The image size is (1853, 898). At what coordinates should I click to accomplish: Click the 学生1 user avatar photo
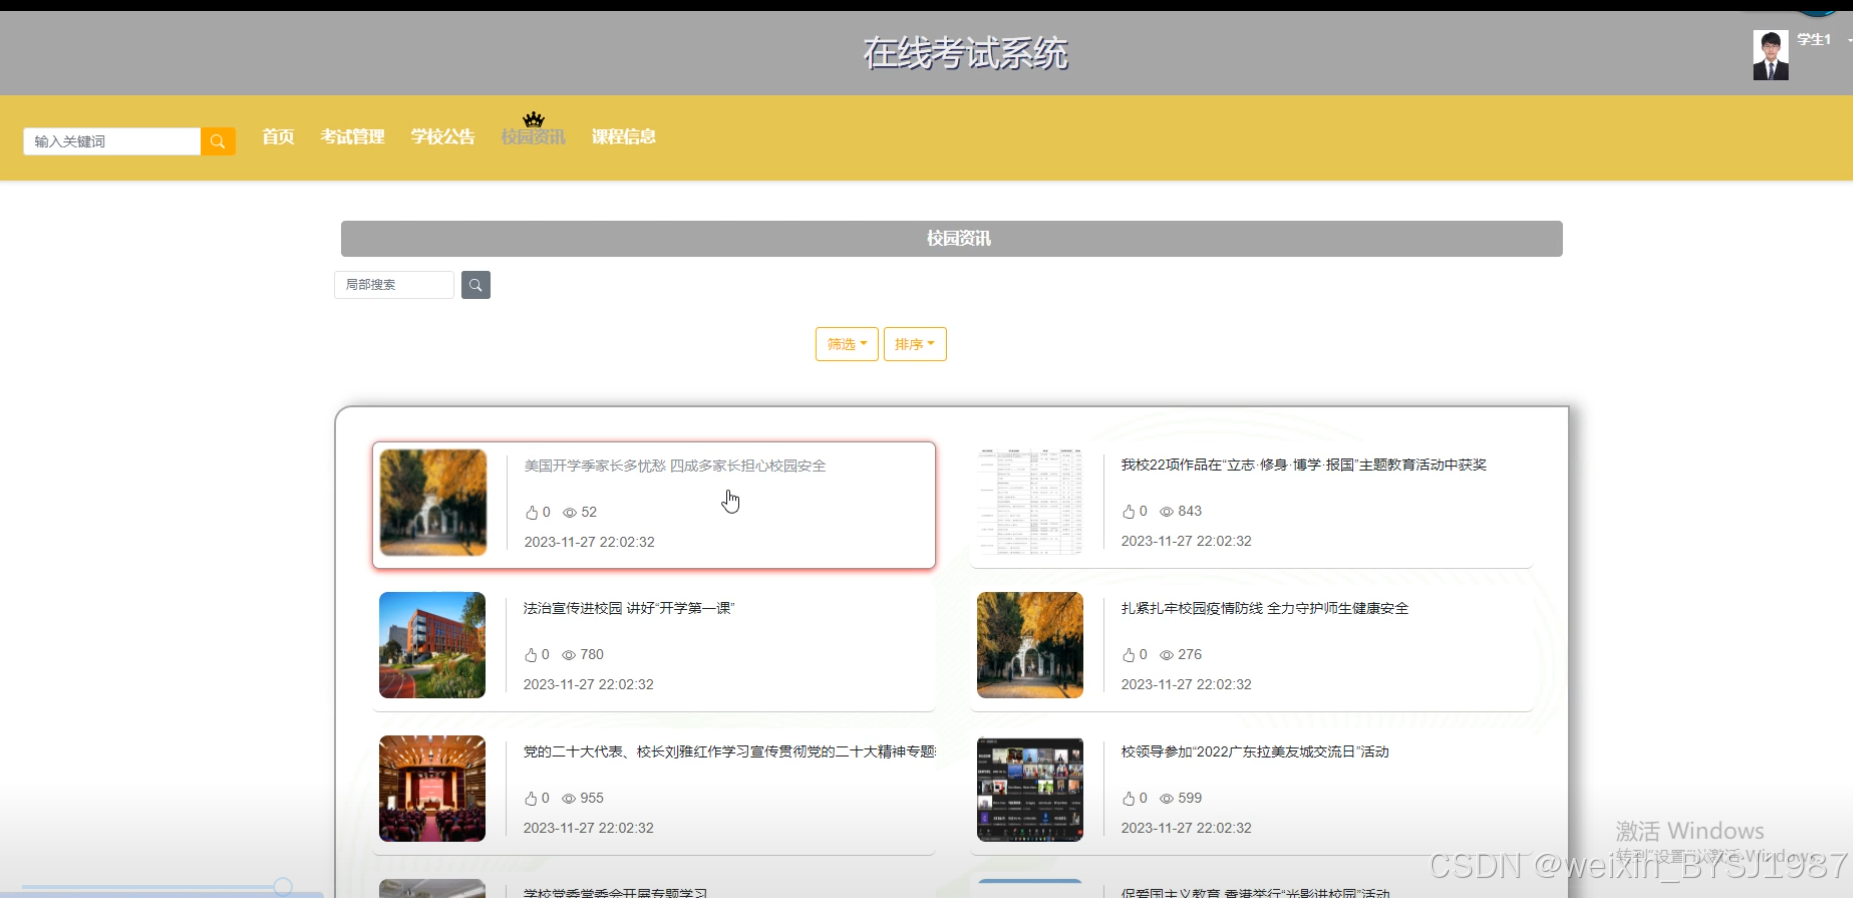[x=1770, y=55]
